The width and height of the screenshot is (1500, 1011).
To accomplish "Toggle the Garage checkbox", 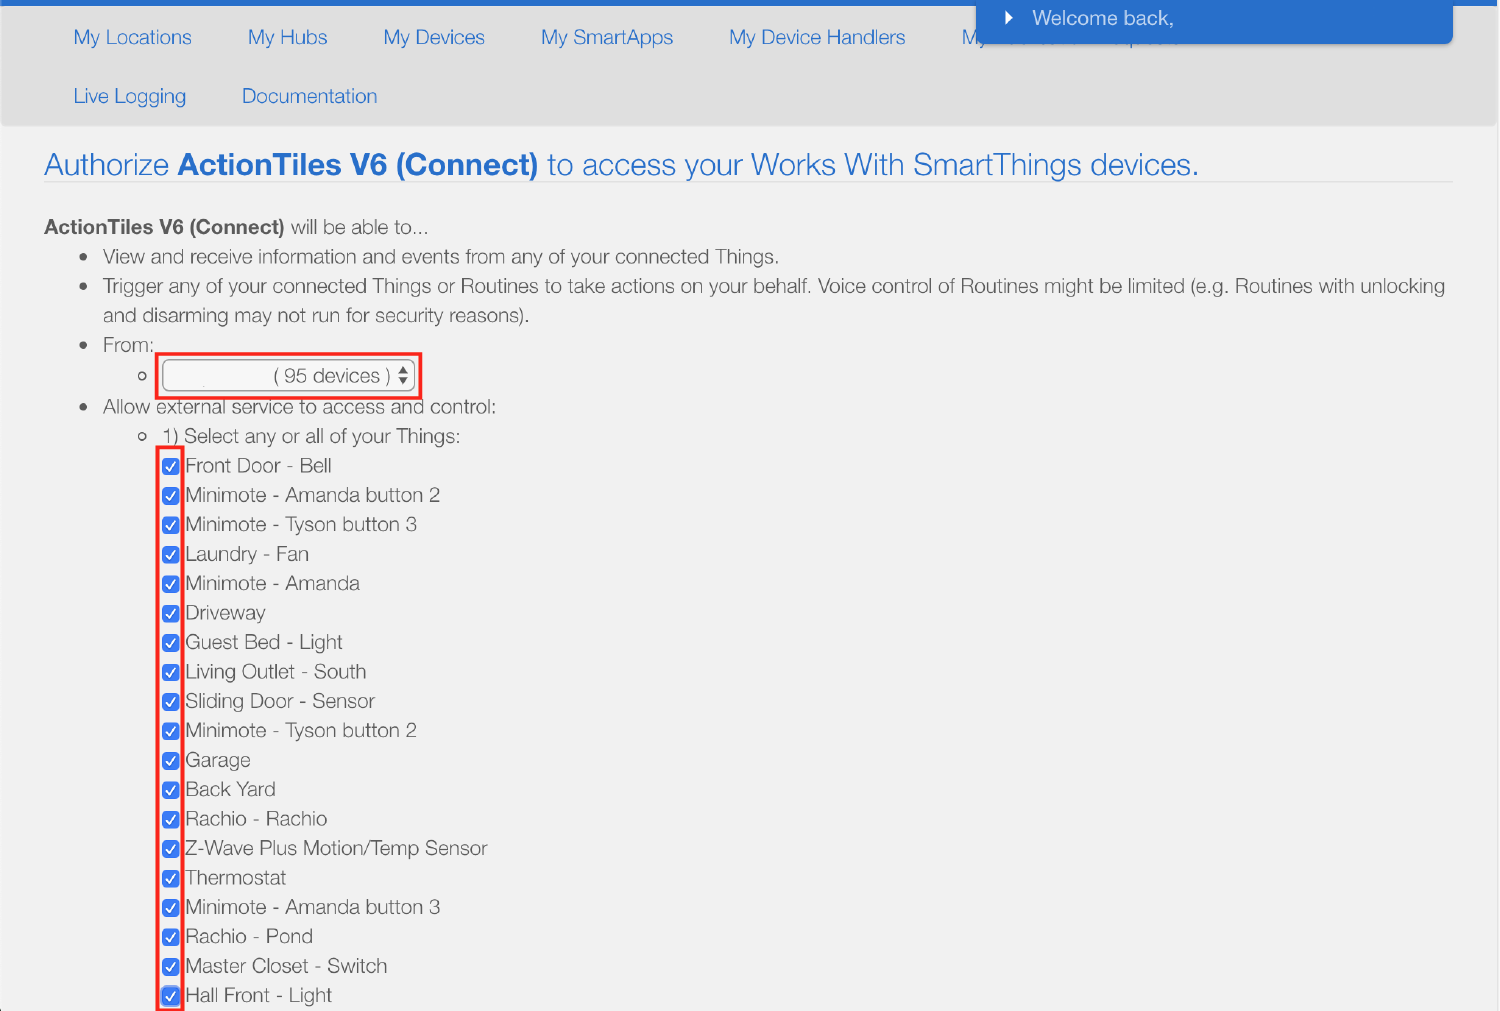I will pos(170,760).
